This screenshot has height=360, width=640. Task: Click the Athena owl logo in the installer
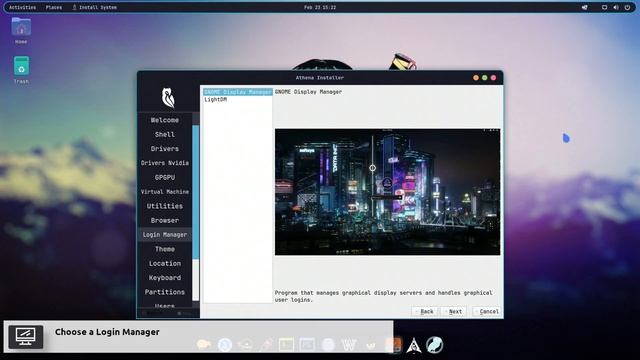(168, 98)
